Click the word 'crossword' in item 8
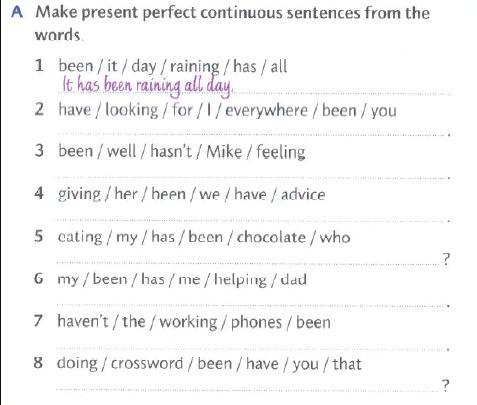This screenshot has height=405, width=477. coord(147,363)
